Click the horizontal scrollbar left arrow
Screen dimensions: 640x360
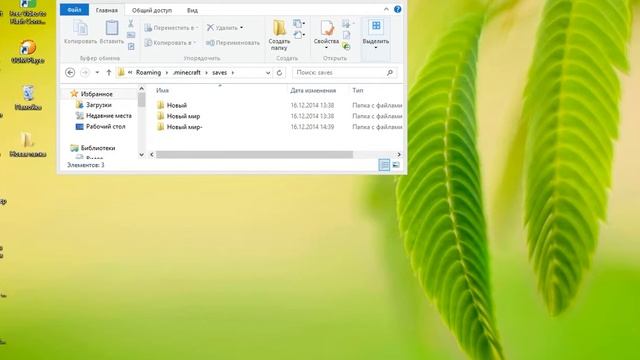point(152,155)
